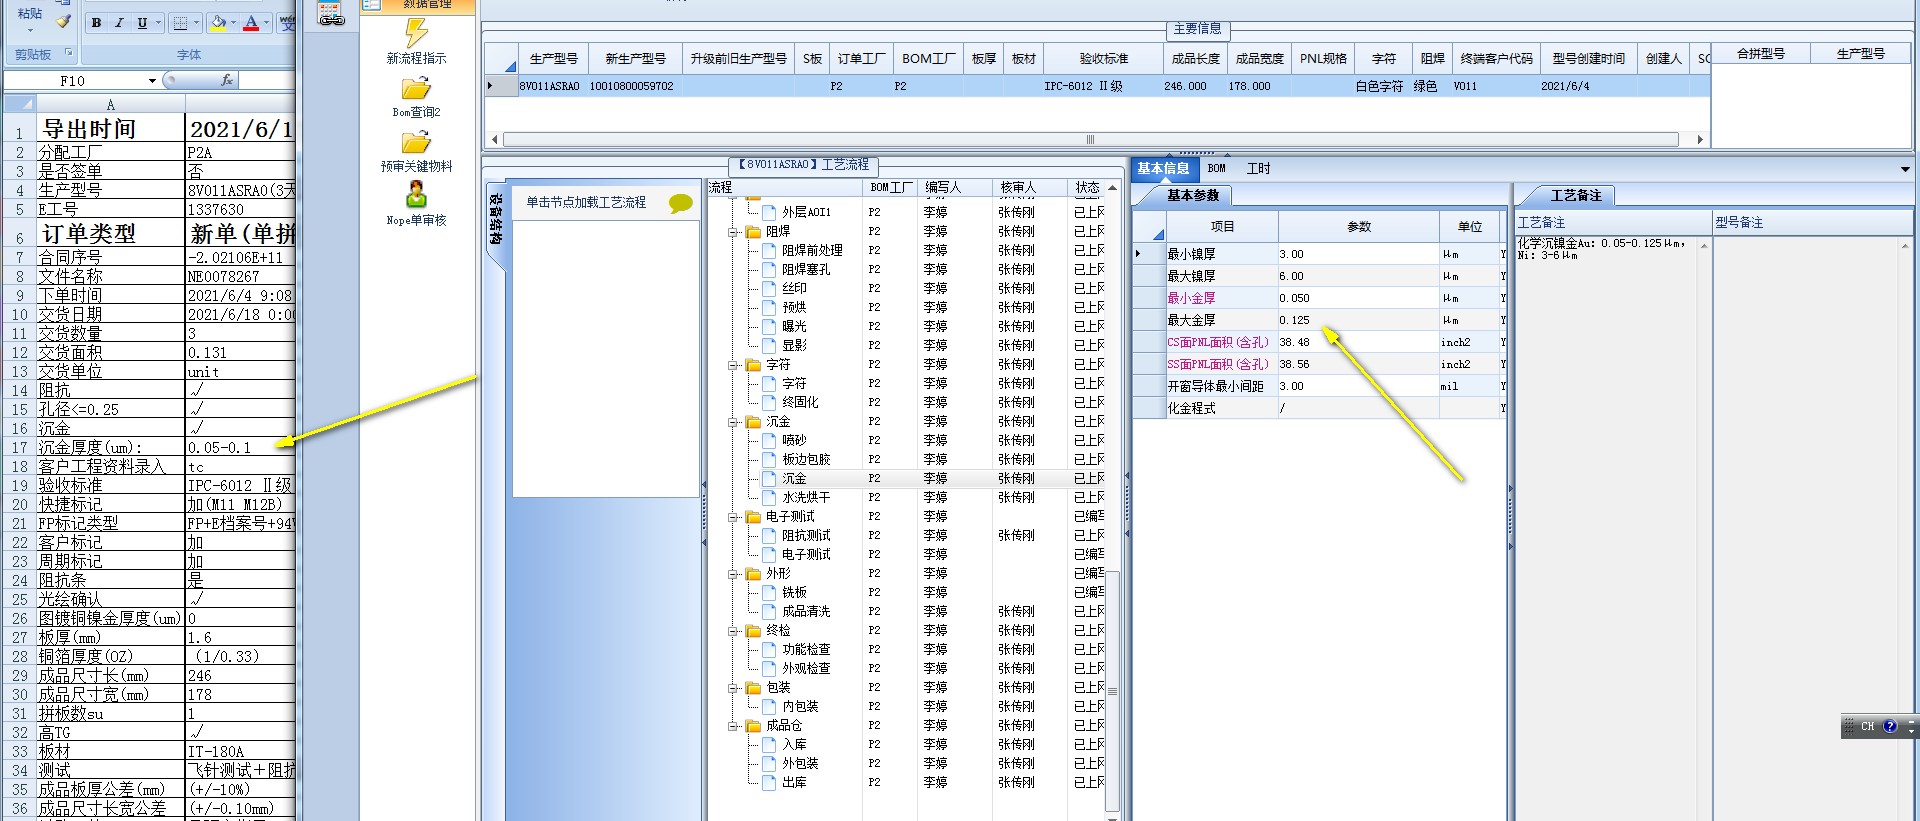1920x821 pixels.
Task: Click the 阻焊 folder icon
Action: 754,232
